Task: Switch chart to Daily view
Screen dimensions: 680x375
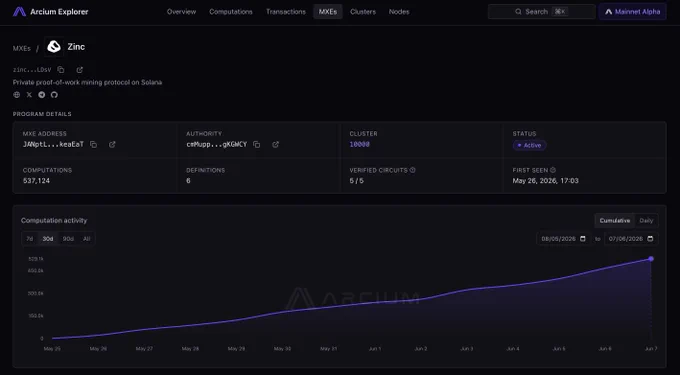Action: 646,221
